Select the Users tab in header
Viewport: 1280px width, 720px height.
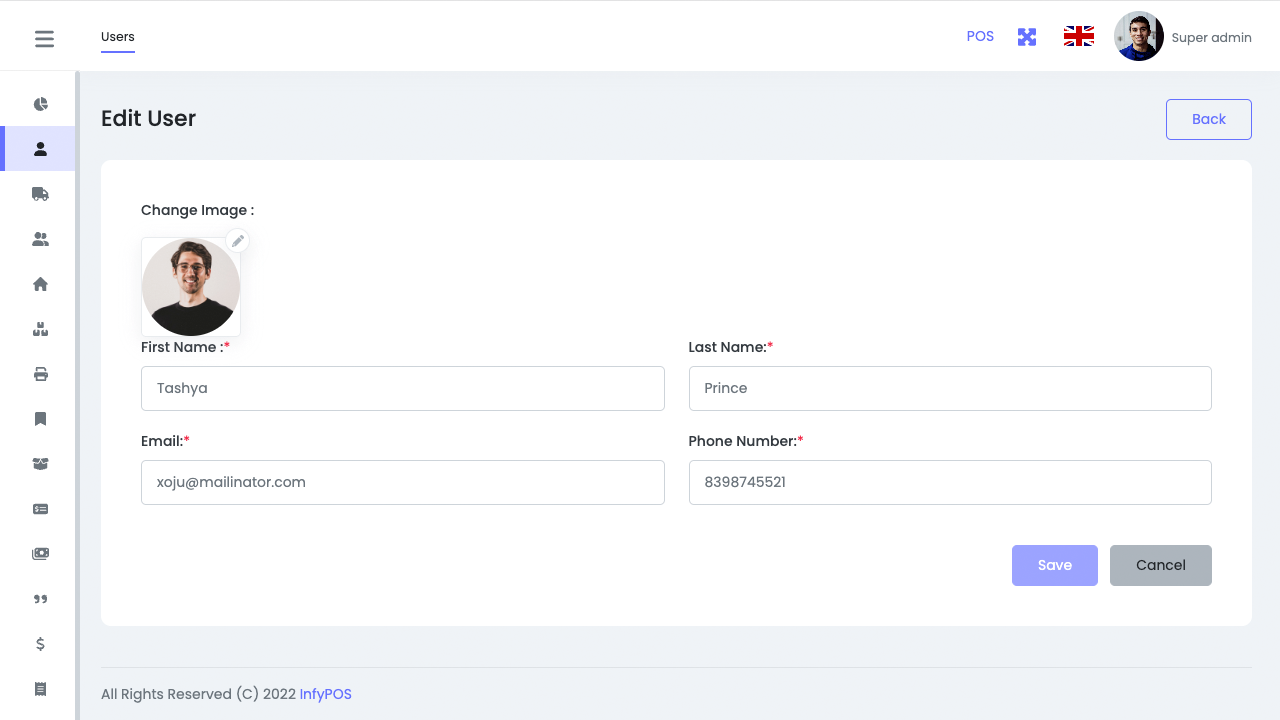(x=118, y=37)
